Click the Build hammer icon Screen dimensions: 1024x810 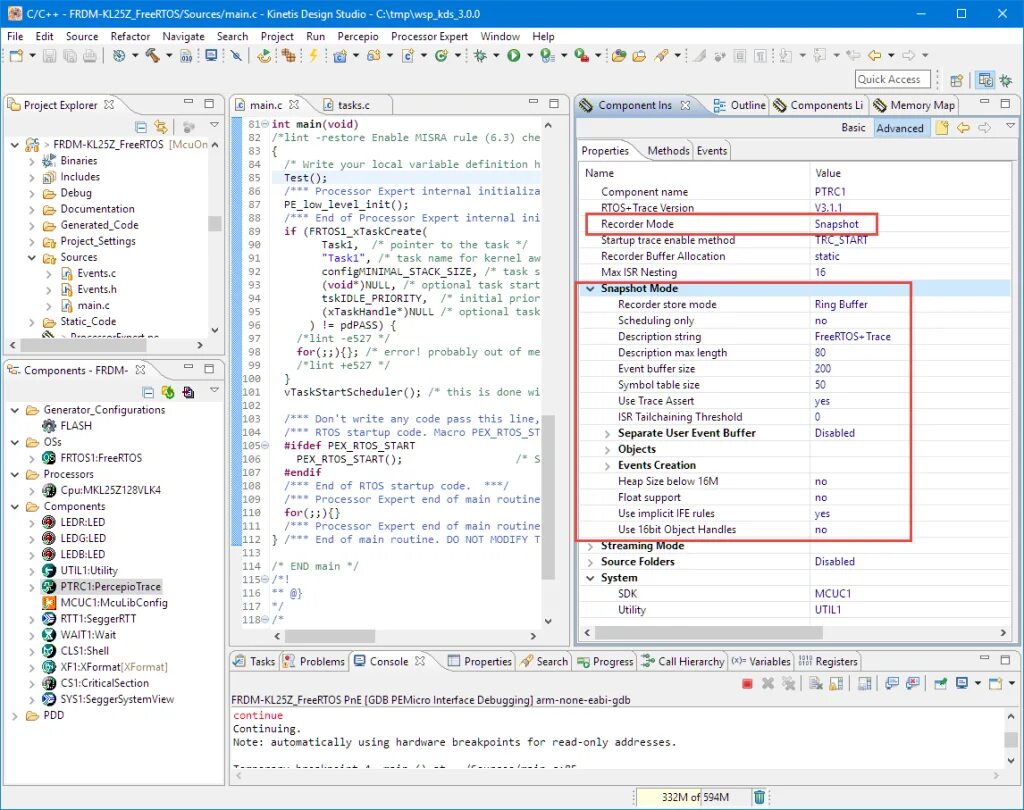click(152, 56)
